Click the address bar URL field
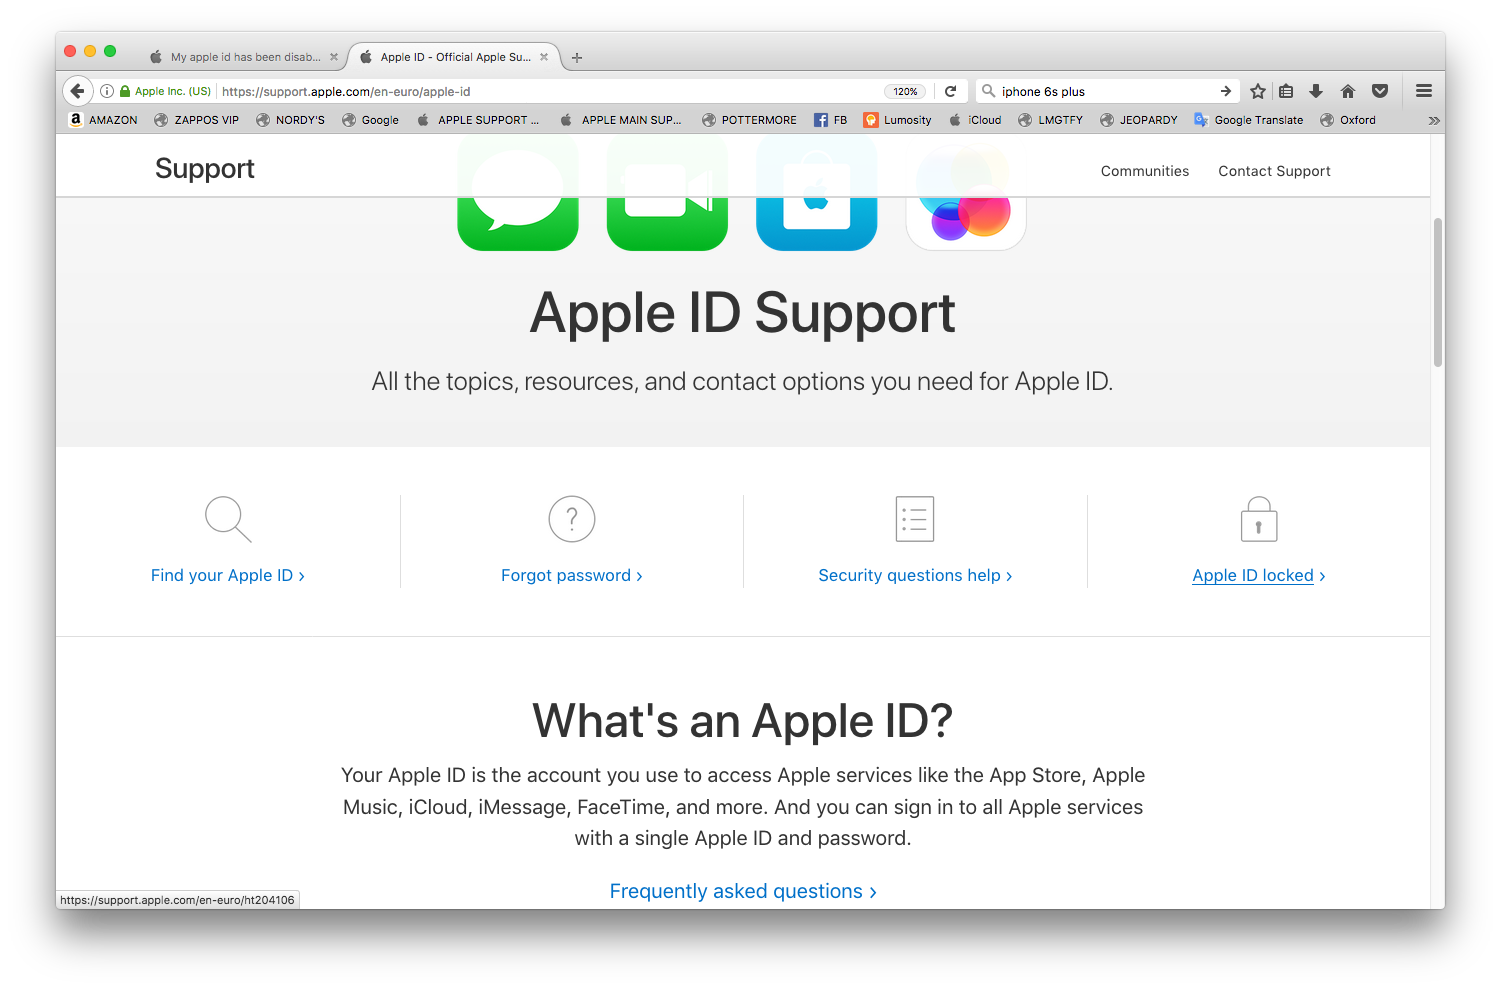The image size is (1501, 989). click(550, 91)
